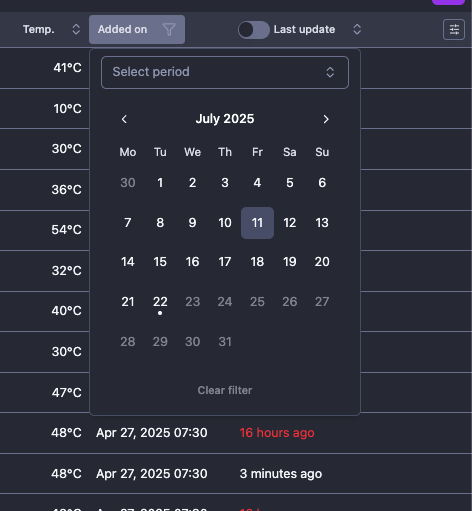The image size is (472, 511).
Task: Pick July 22 marked as today
Action: point(160,302)
